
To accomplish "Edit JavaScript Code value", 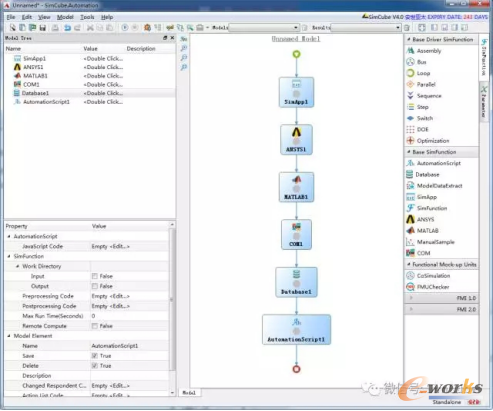I will (129, 246).
